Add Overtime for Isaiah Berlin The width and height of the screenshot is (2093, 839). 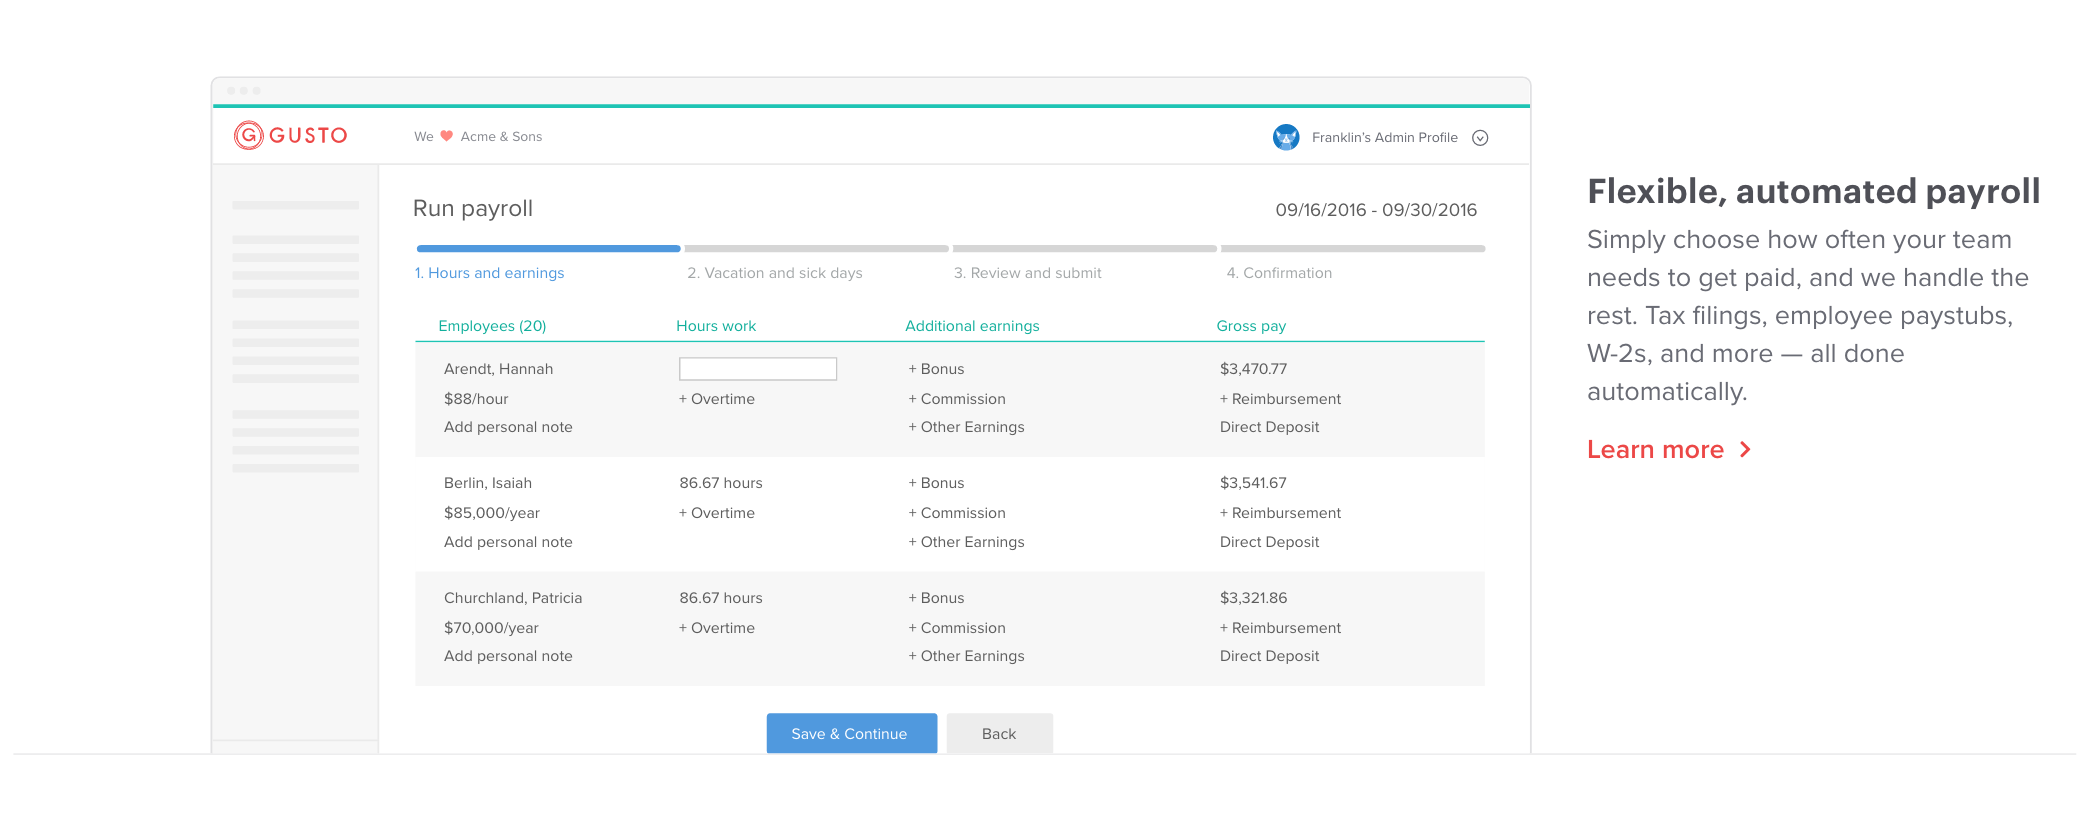pyautogui.click(x=717, y=513)
